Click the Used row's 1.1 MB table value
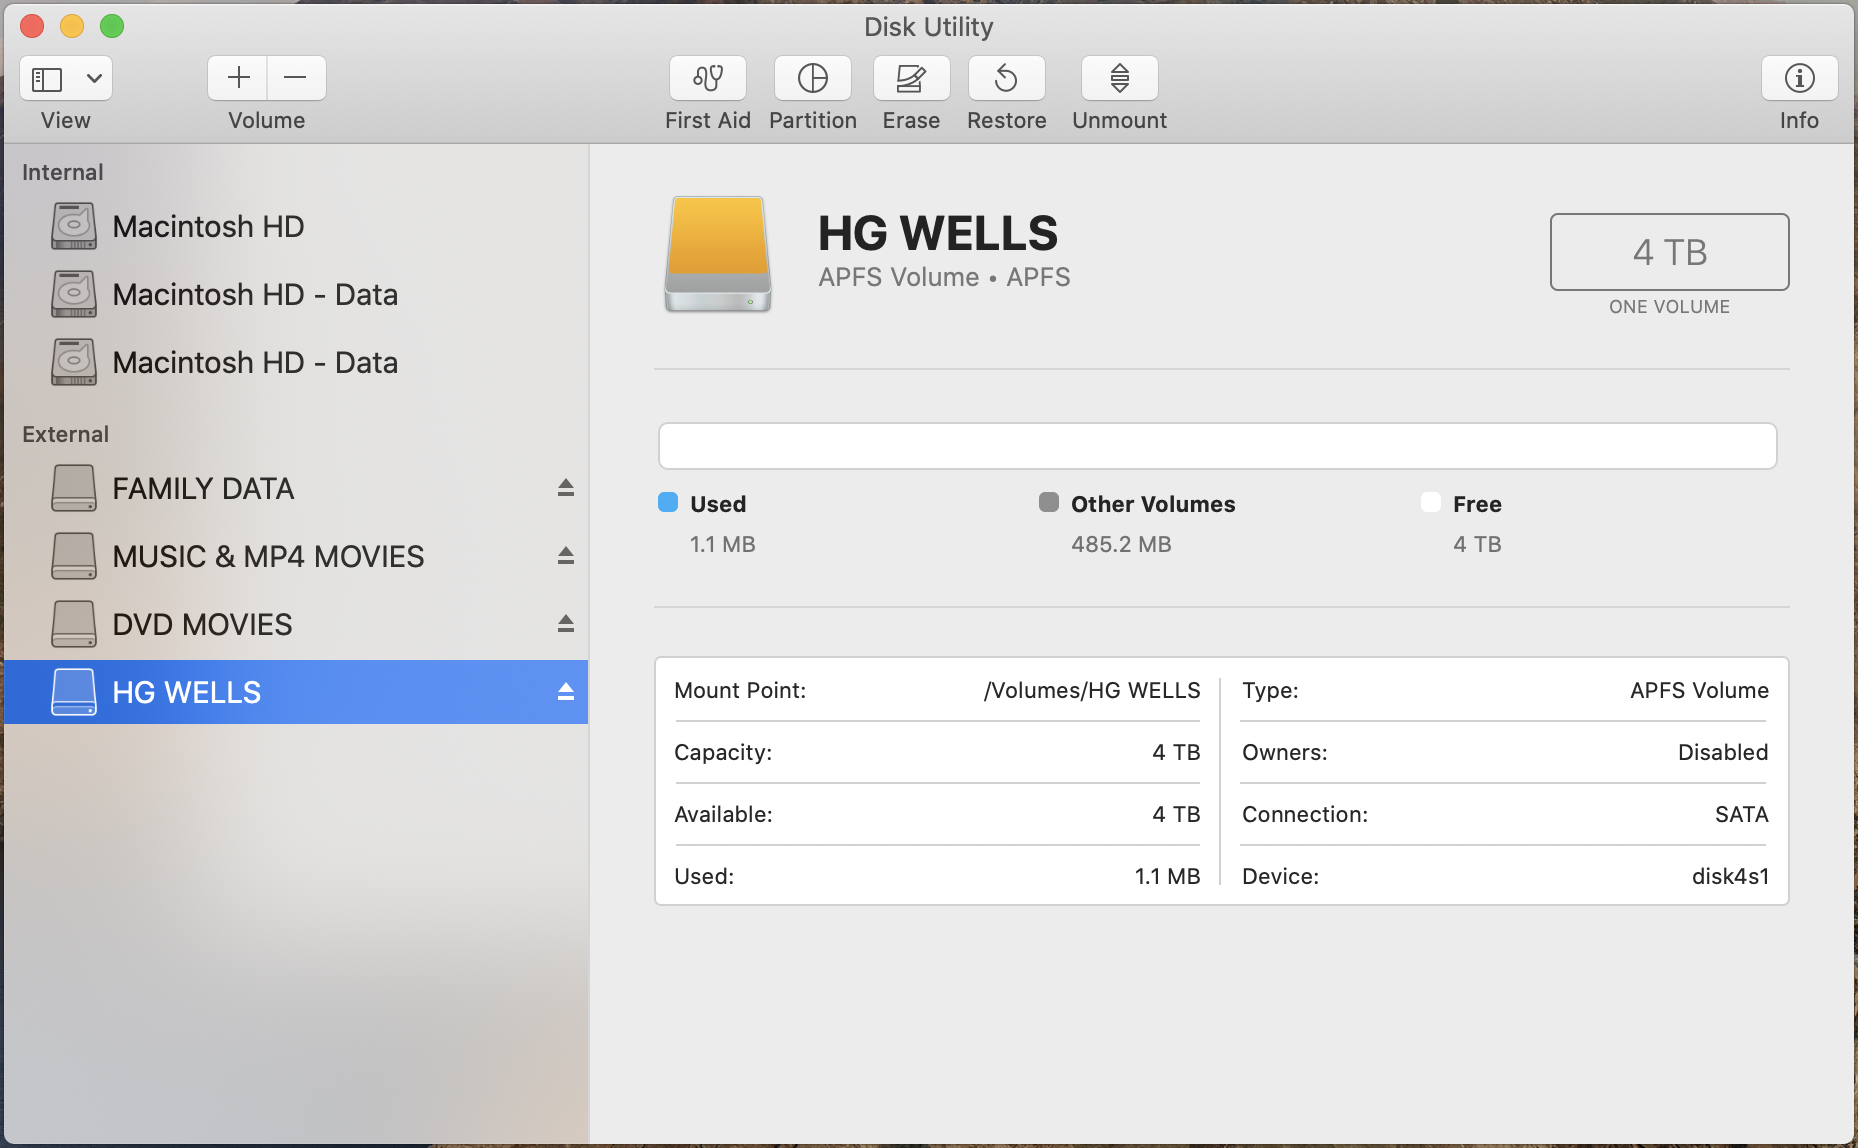The width and height of the screenshot is (1858, 1148). [x=1167, y=876]
